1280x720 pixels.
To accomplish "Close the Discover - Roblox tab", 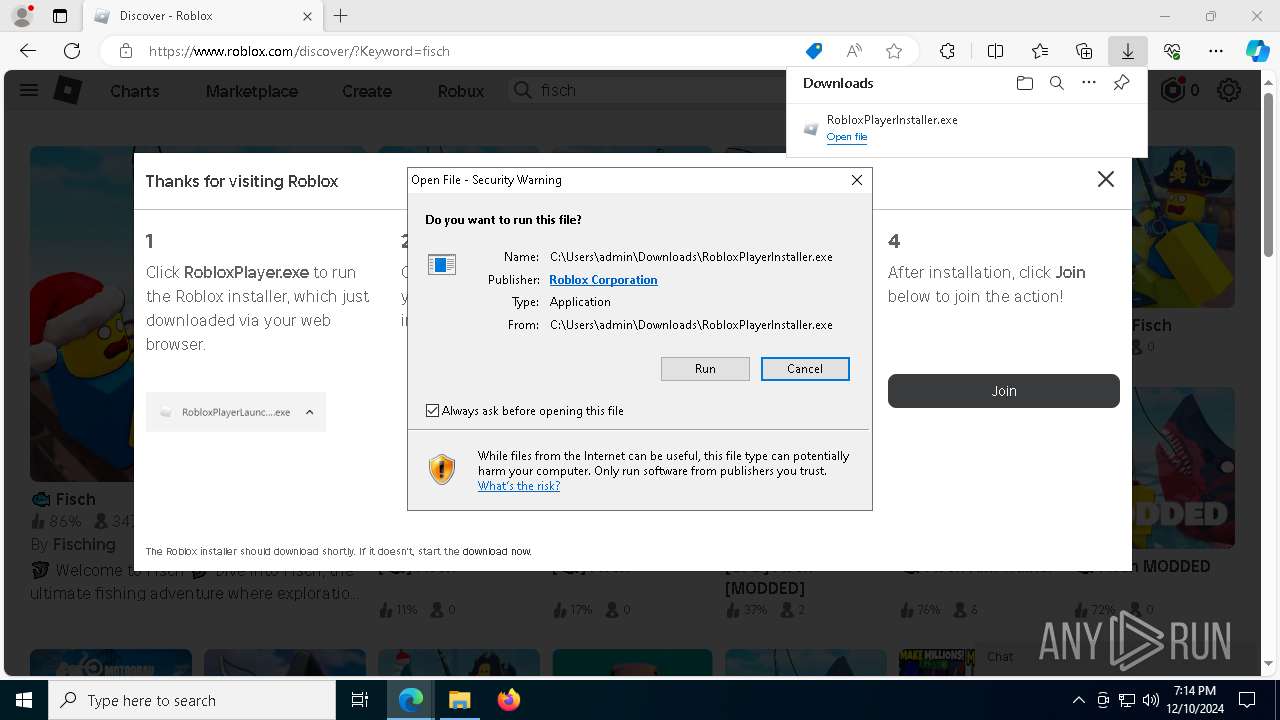I will [x=307, y=16].
